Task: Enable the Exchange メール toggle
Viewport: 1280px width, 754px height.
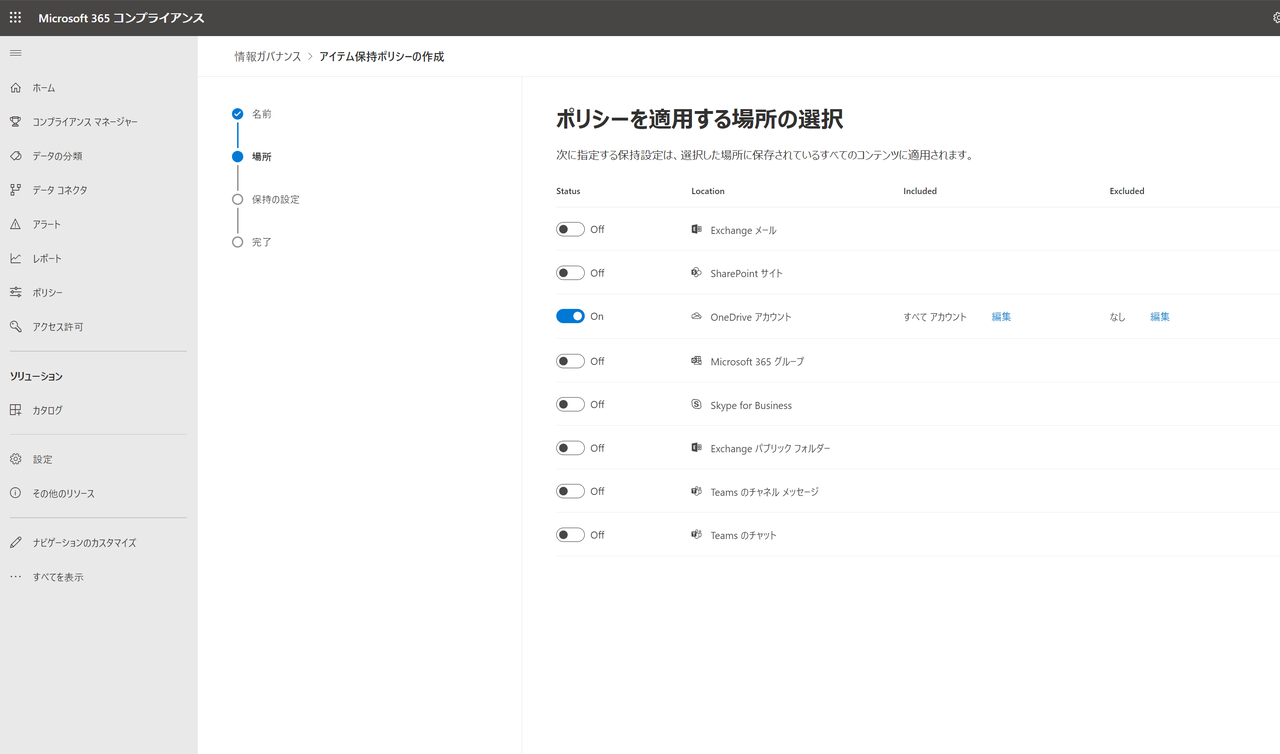Action: click(x=570, y=229)
